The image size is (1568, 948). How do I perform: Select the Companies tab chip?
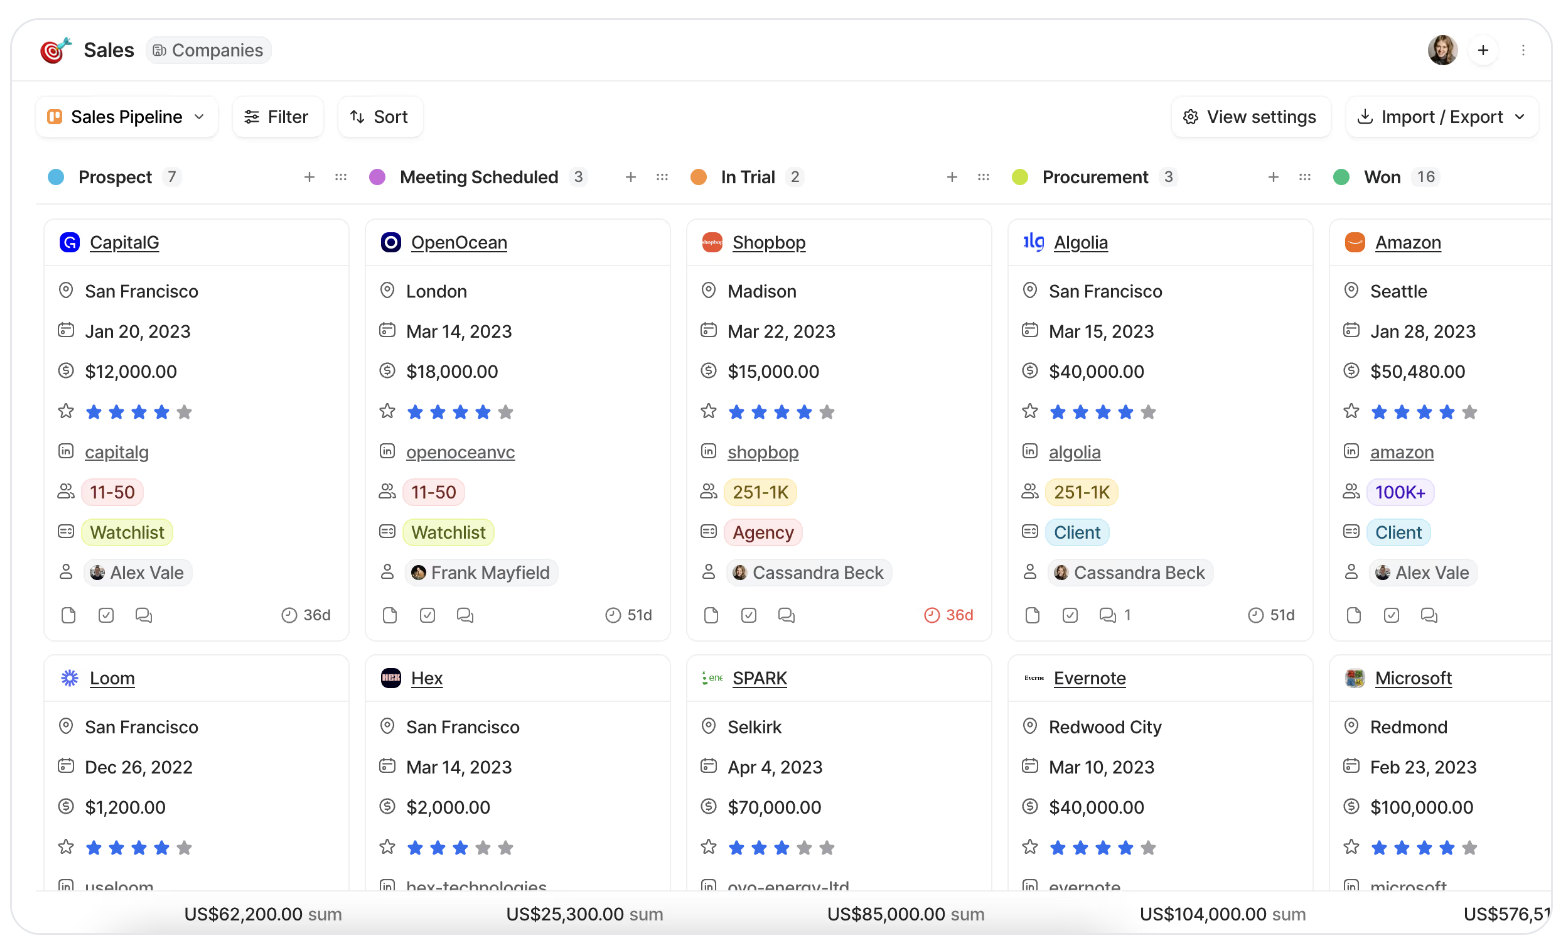pyautogui.click(x=209, y=50)
